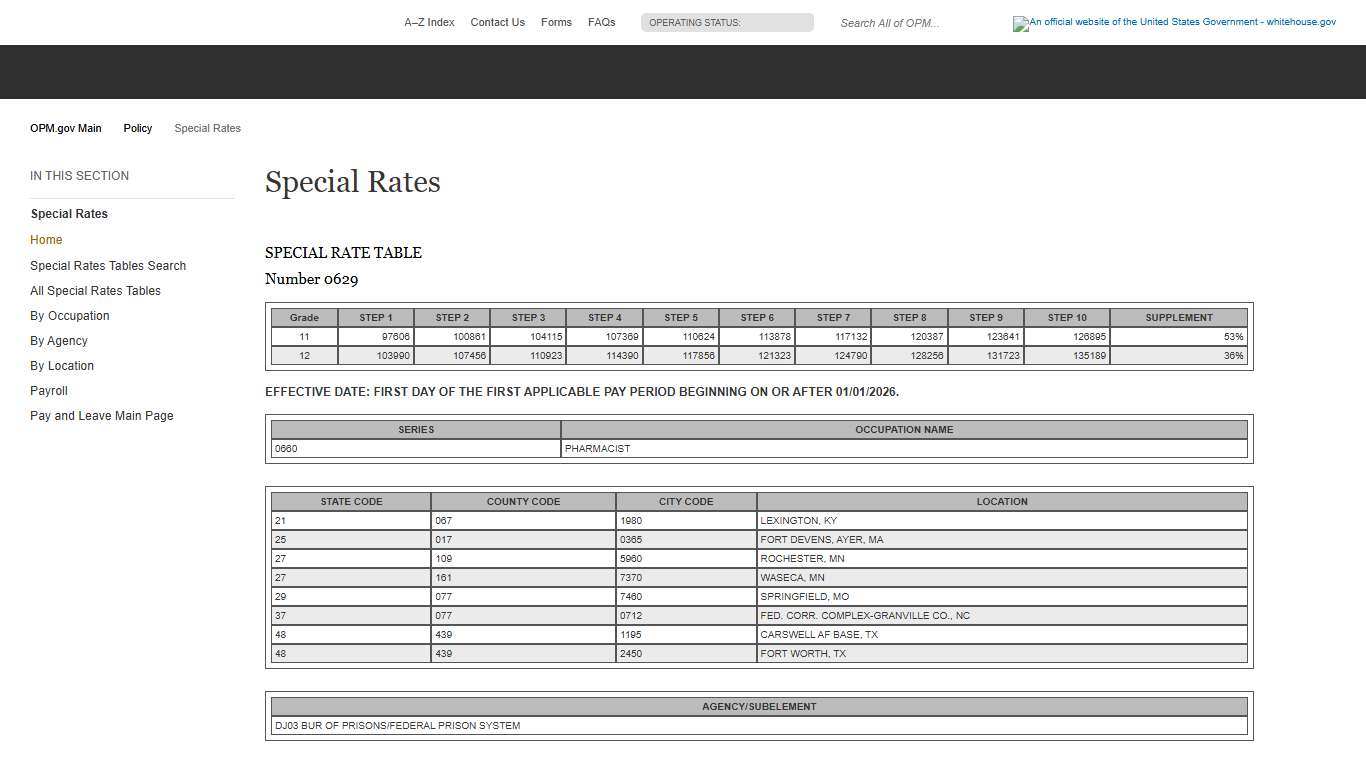
Task: Browse special rates By Occupation
Action: click(69, 315)
